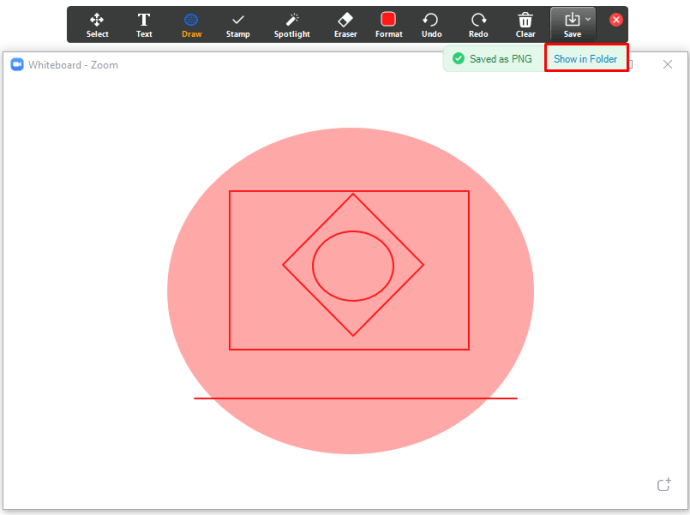The width and height of the screenshot is (690, 515).
Task: Clear the whiteboard drawings
Action: pos(525,25)
